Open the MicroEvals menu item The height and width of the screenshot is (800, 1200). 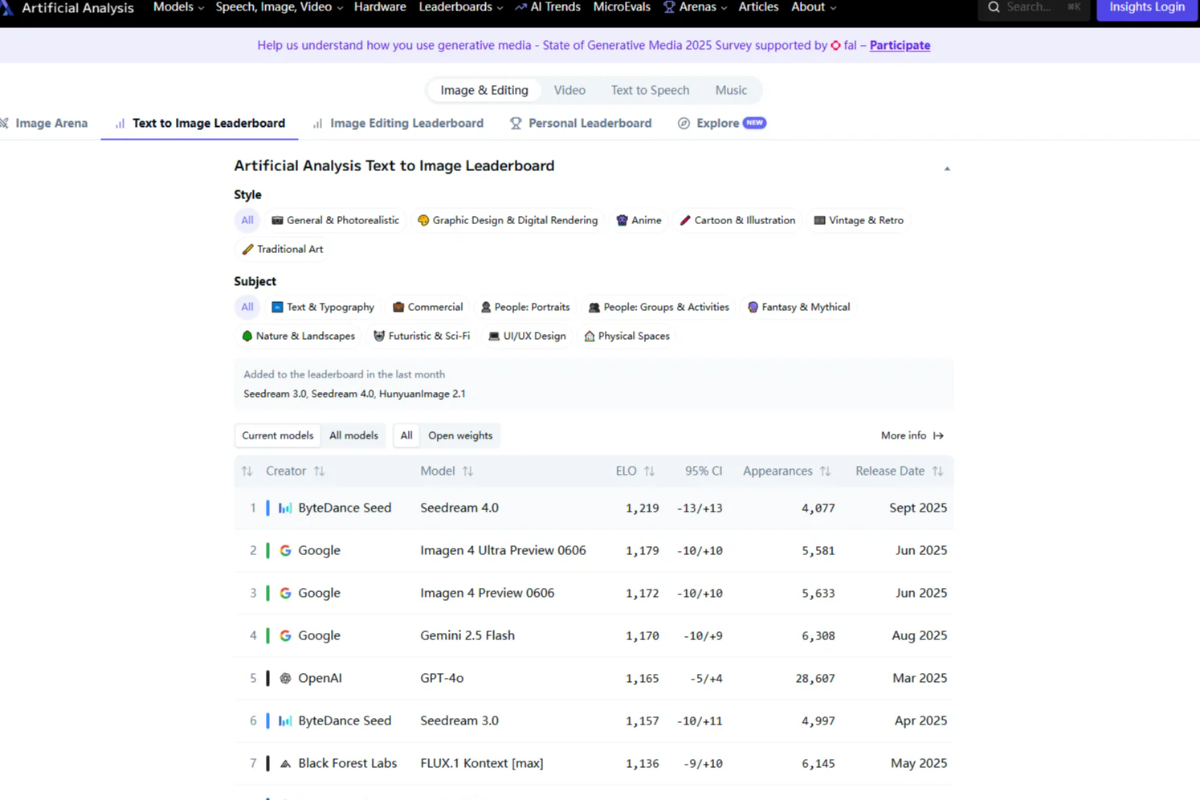[622, 7]
